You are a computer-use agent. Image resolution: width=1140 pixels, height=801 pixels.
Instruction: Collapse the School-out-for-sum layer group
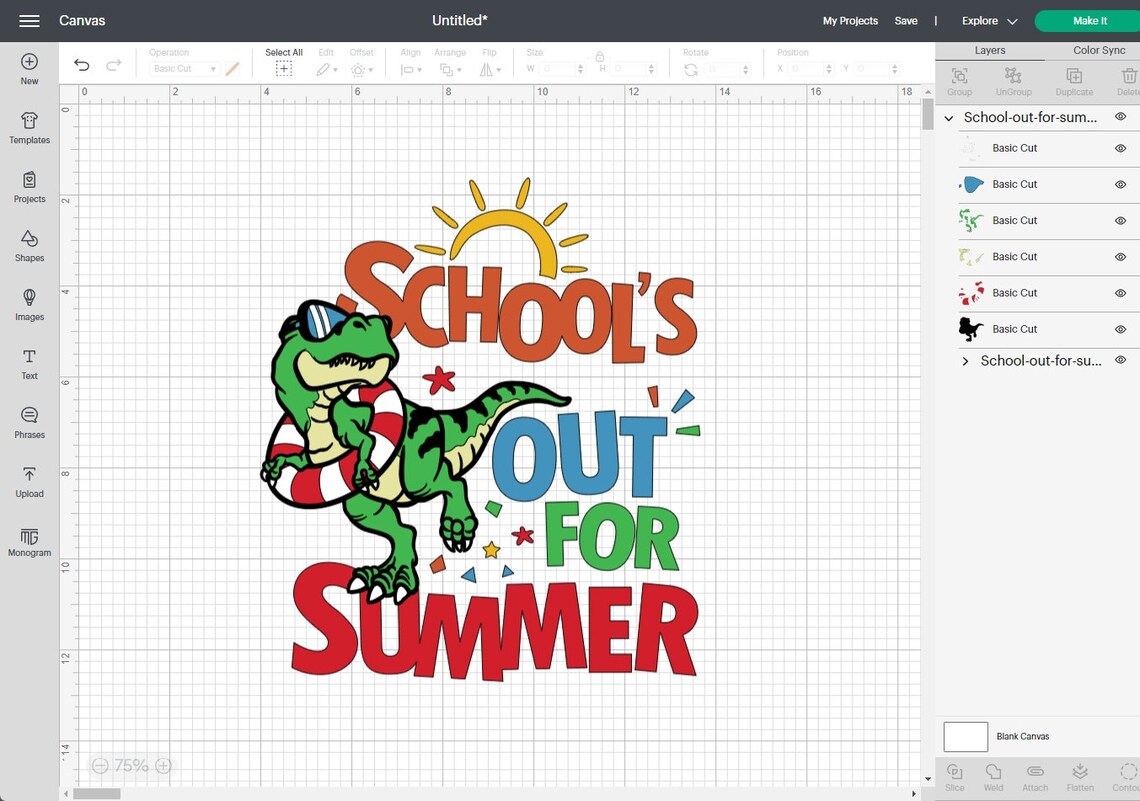(x=948, y=117)
